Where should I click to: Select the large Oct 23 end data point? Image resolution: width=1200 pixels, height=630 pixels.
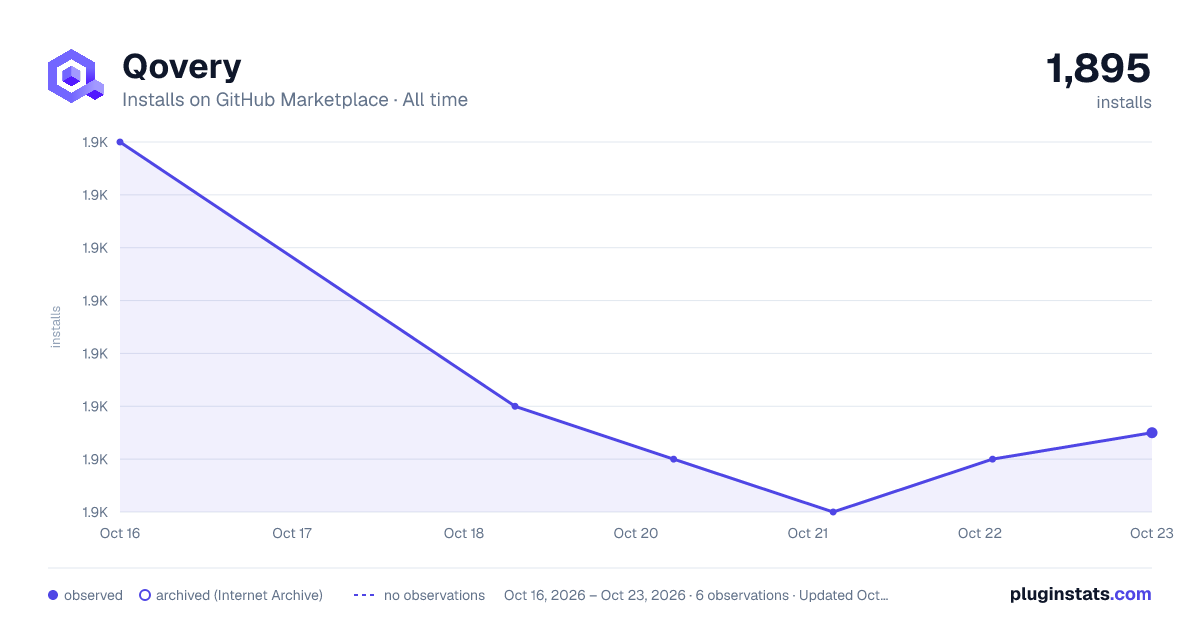coord(1152,433)
